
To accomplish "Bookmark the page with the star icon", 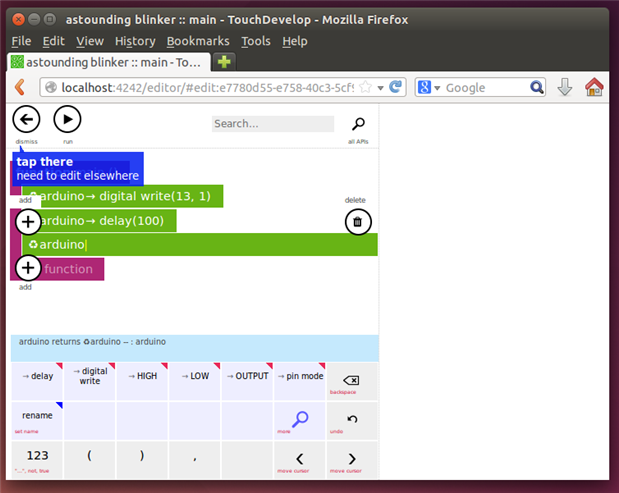I will pyautogui.click(x=366, y=87).
